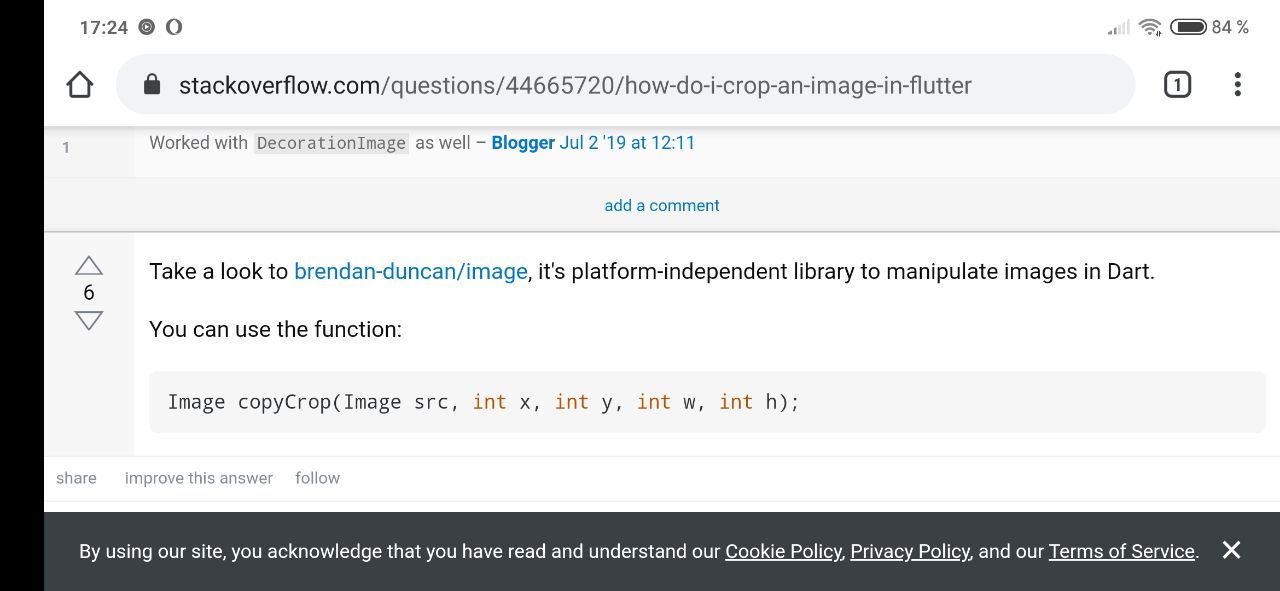Tap the battery status icon
The height and width of the screenshot is (591, 1280).
[x=1187, y=27]
